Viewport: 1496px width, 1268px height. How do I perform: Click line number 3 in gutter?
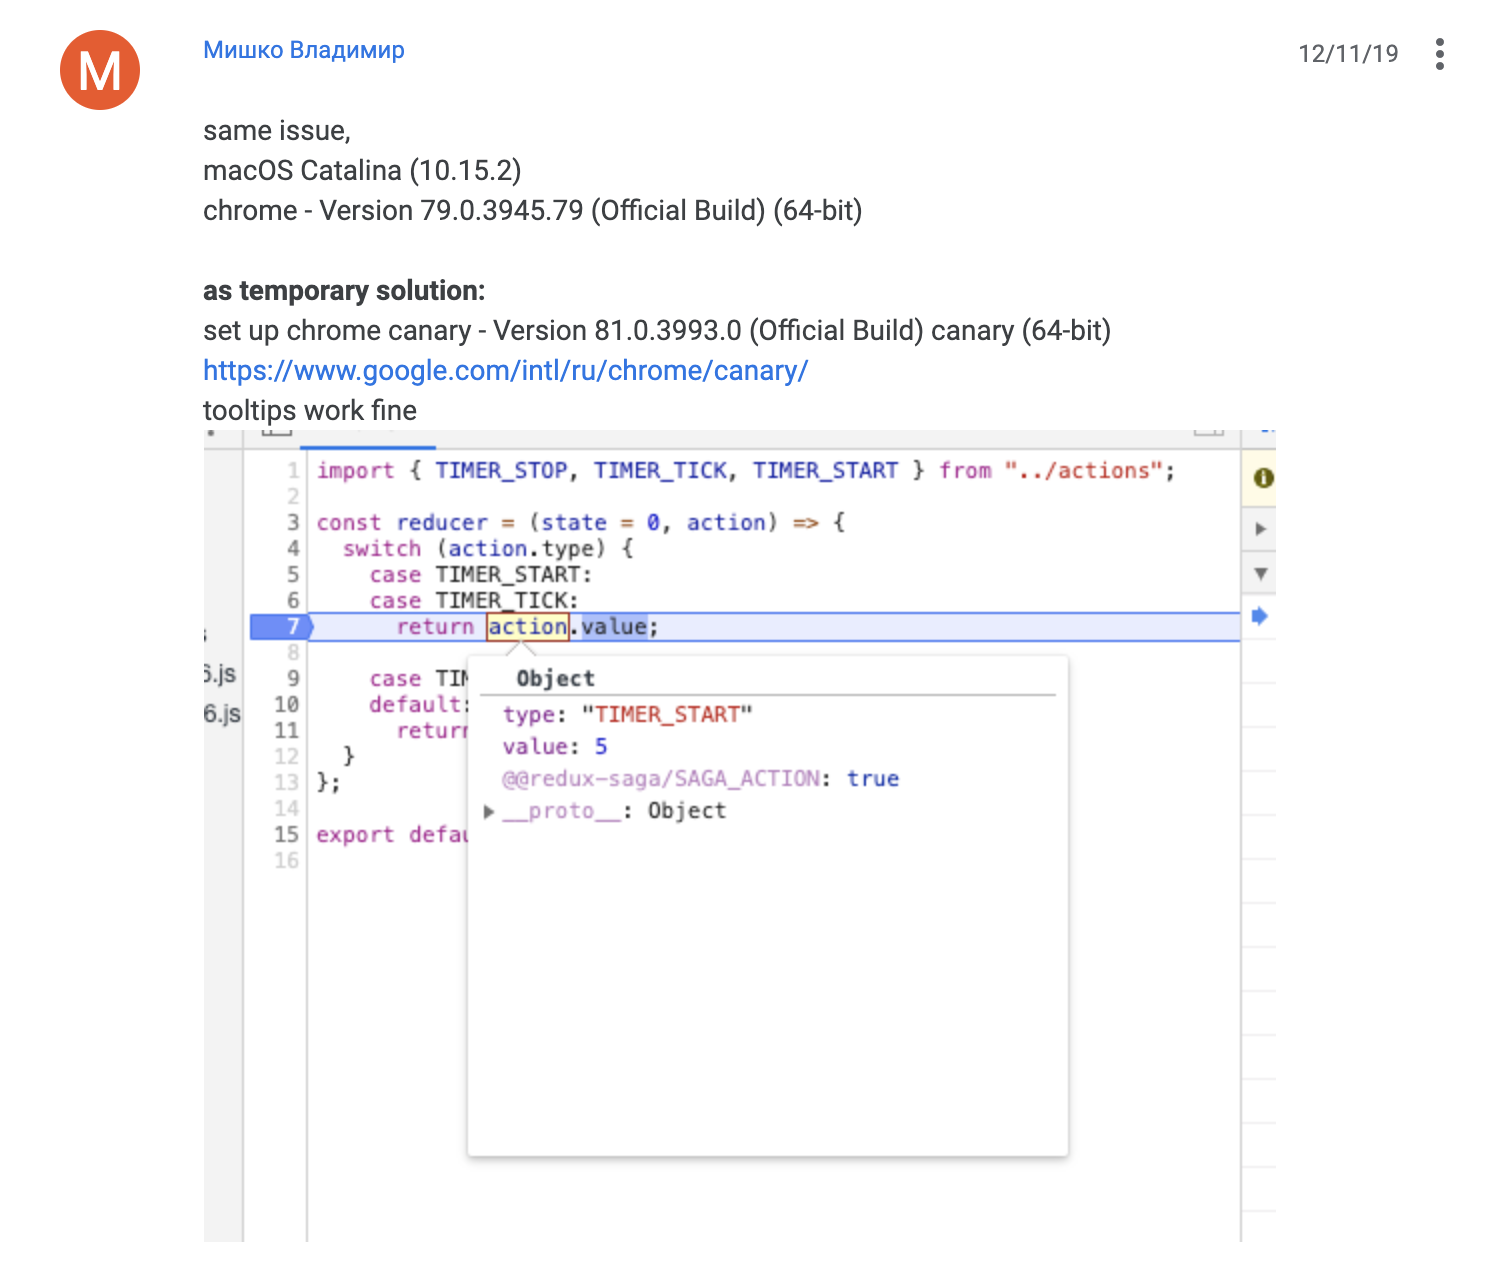tap(293, 523)
